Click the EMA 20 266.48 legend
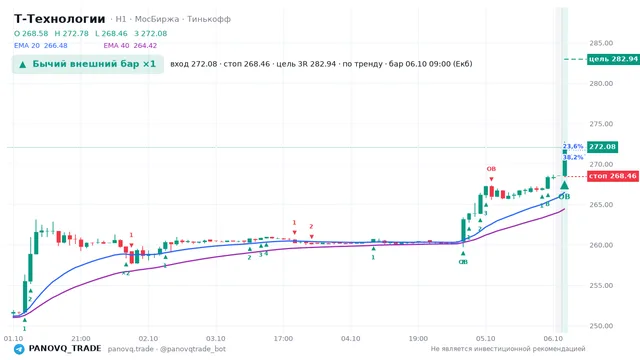The image size is (640, 360). [x=41, y=46]
